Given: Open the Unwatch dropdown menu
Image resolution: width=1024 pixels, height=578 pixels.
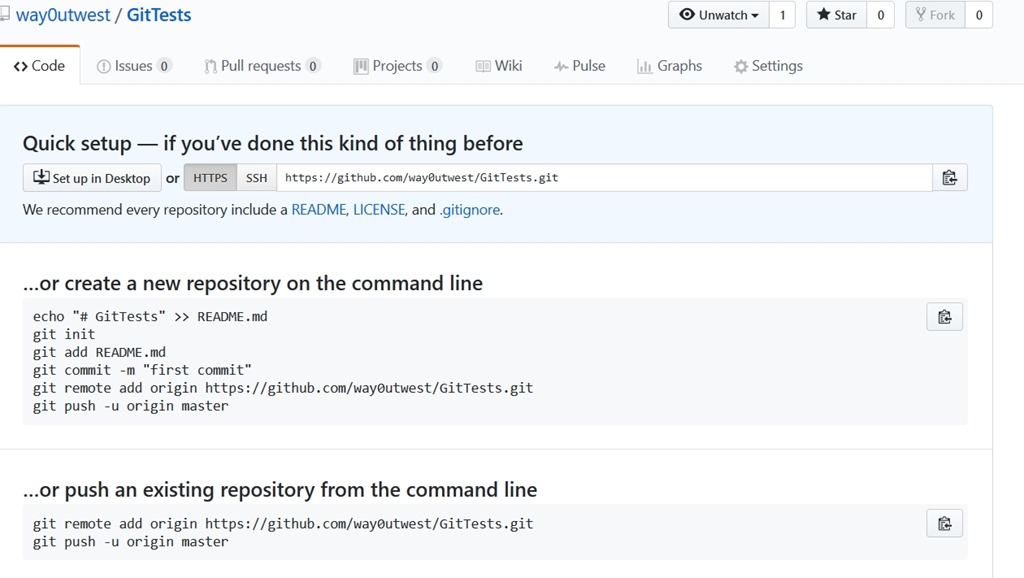Looking at the screenshot, I should point(719,15).
